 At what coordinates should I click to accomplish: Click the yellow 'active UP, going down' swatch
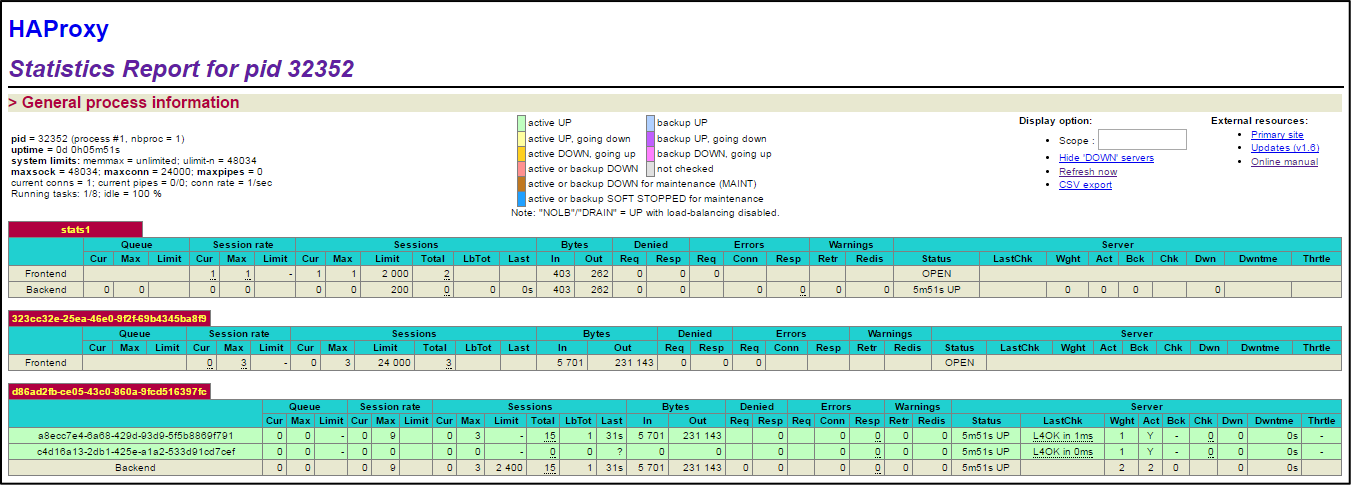click(x=521, y=139)
